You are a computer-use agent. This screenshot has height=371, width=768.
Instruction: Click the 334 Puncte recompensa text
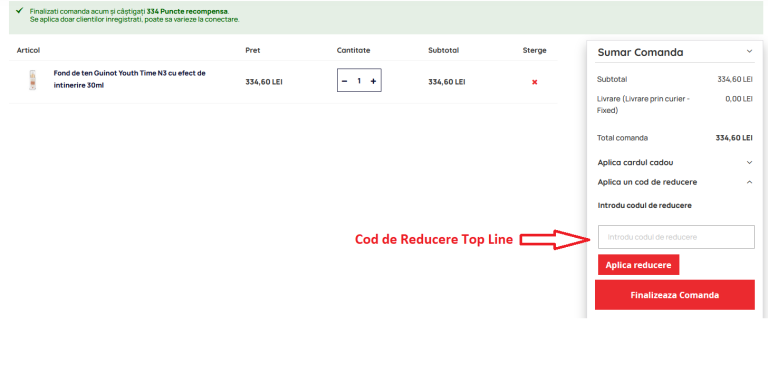point(187,11)
